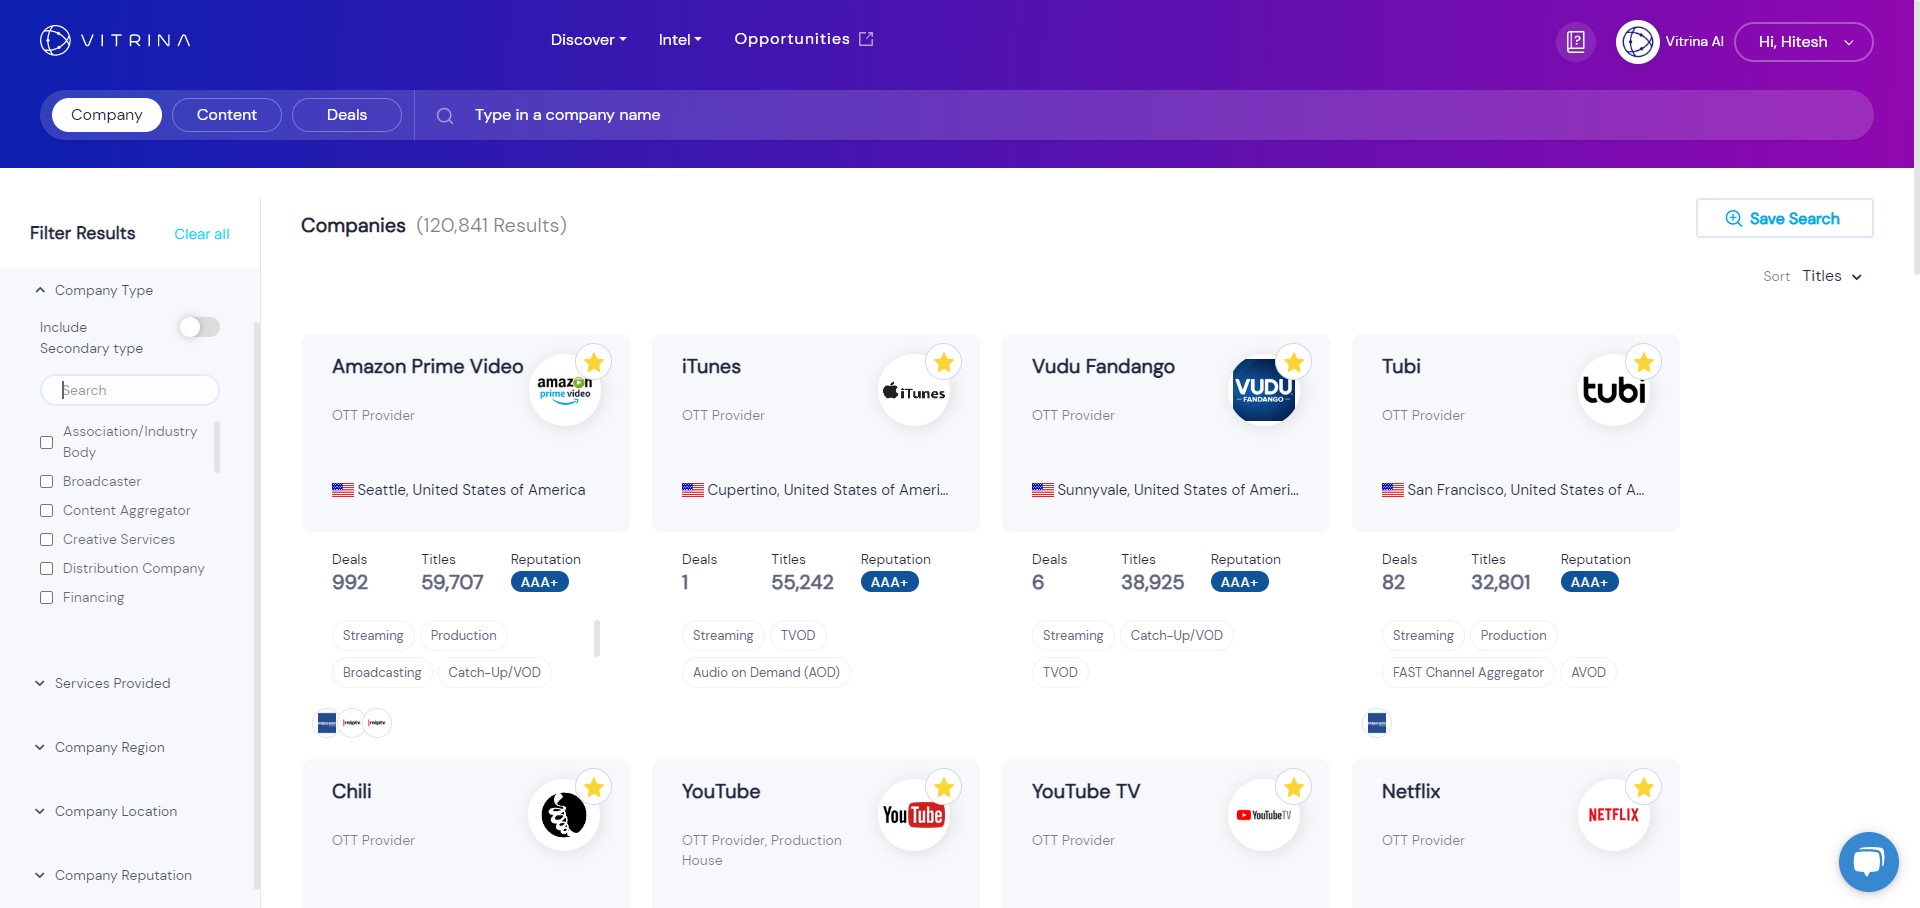Viewport: 1920px width, 908px height.
Task: Open iTunes logo
Action: pyautogui.click(x=914, y=390)
